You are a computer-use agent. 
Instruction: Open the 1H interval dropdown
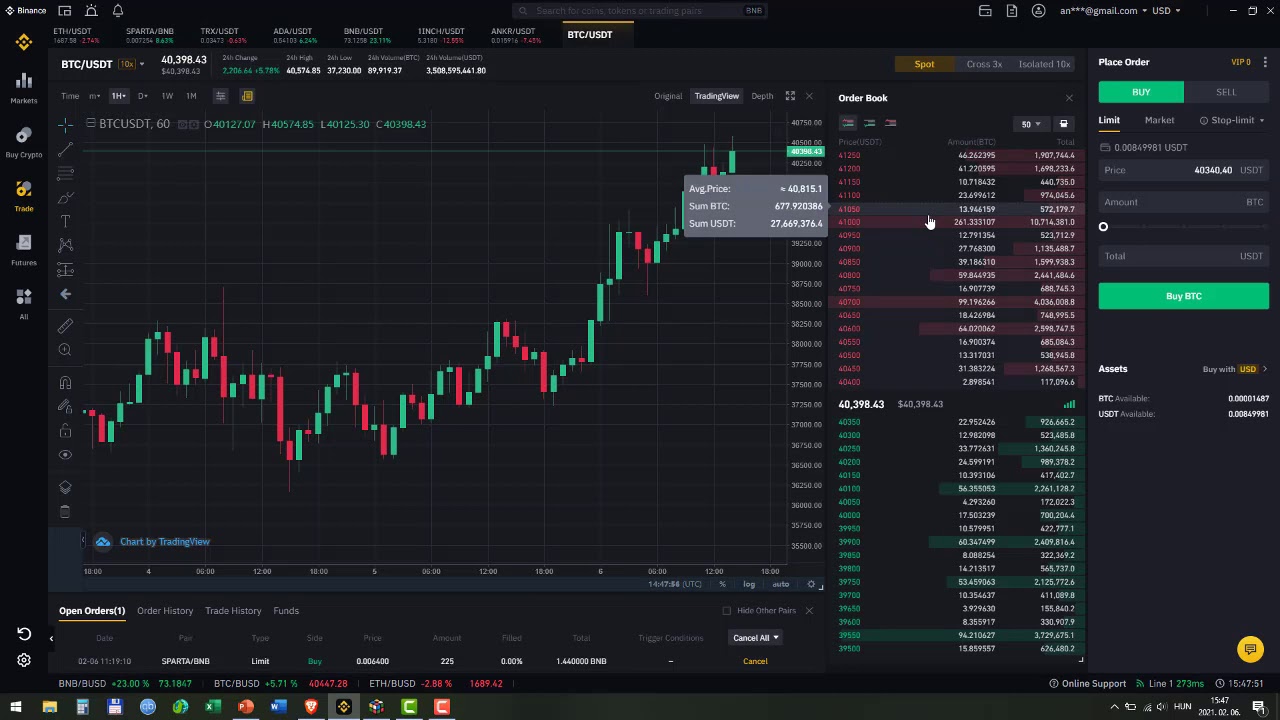[x=119, y=96]
